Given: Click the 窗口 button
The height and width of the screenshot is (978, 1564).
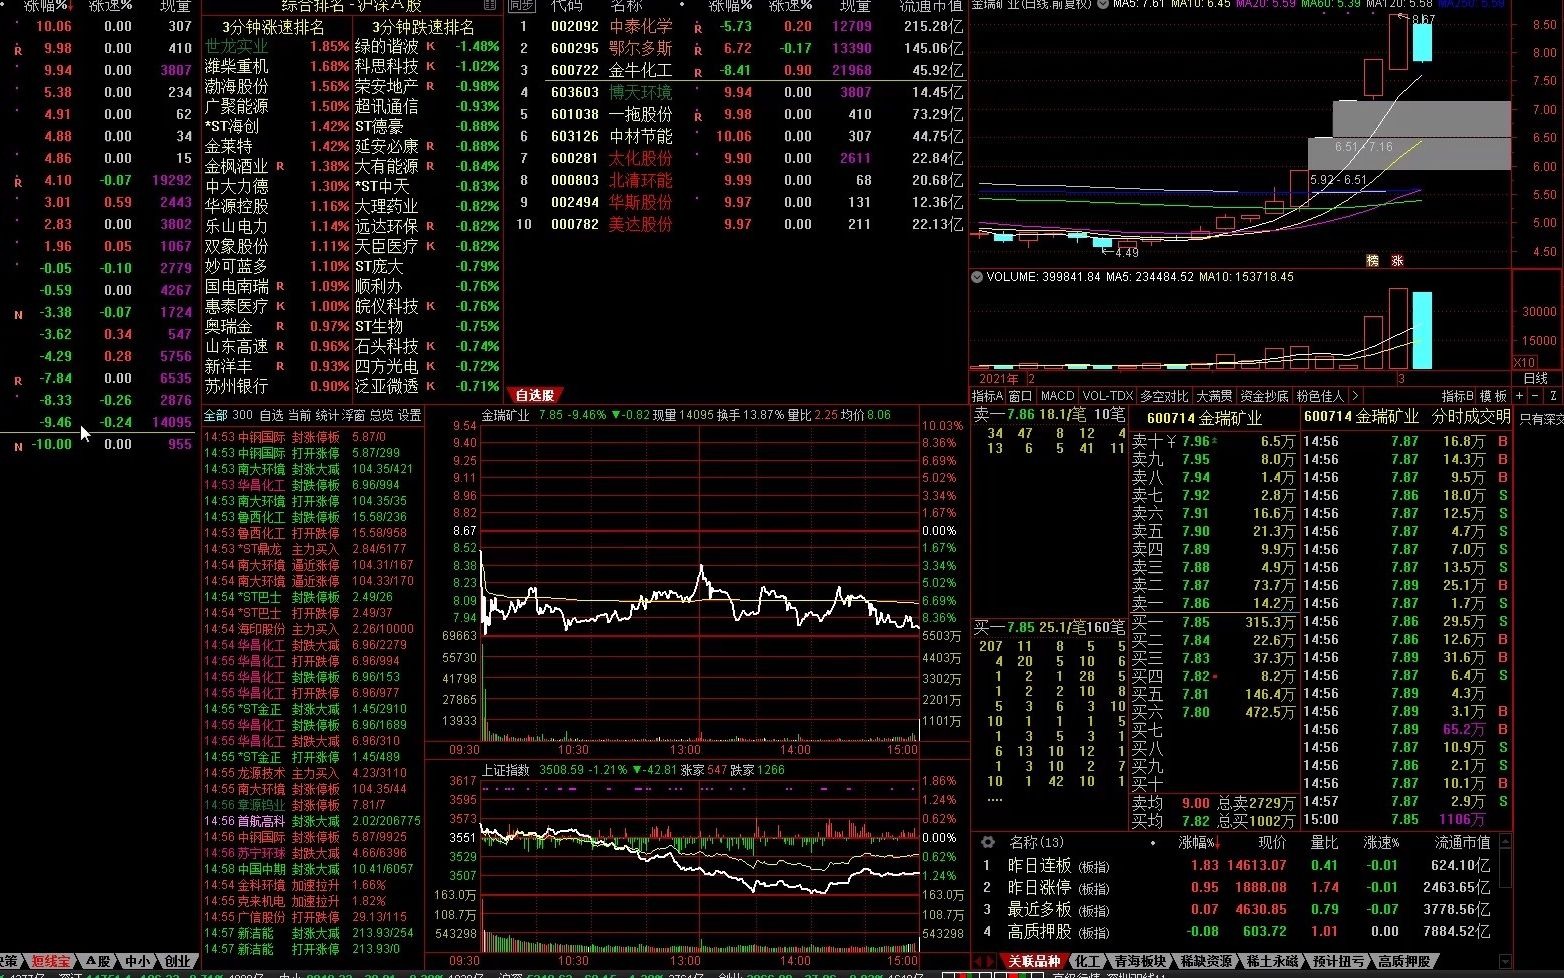Looking at the screenshot, I should pos(1021,396).
